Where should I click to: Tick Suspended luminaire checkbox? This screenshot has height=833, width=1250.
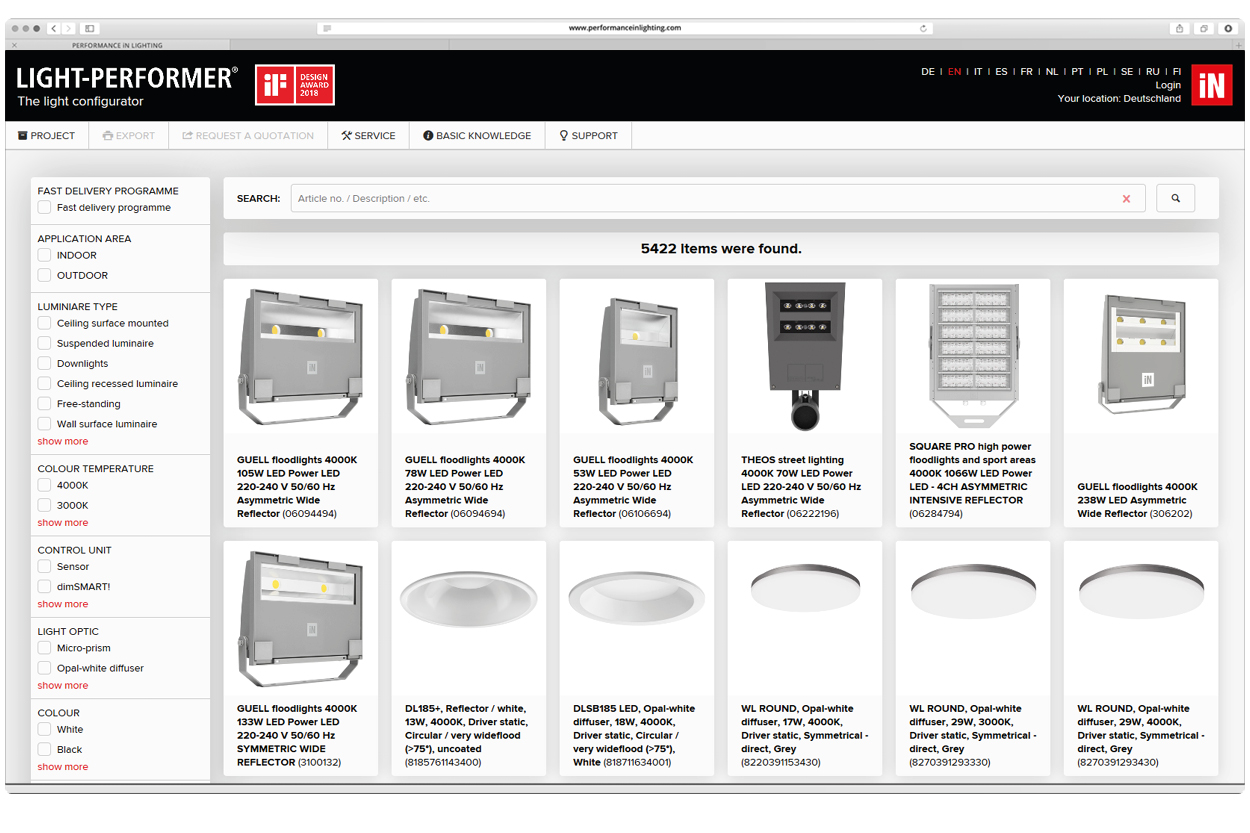click(44, 343)
